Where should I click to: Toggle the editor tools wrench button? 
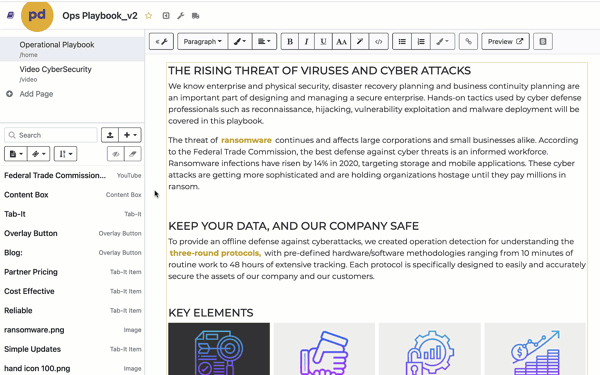tap(161, 41)
